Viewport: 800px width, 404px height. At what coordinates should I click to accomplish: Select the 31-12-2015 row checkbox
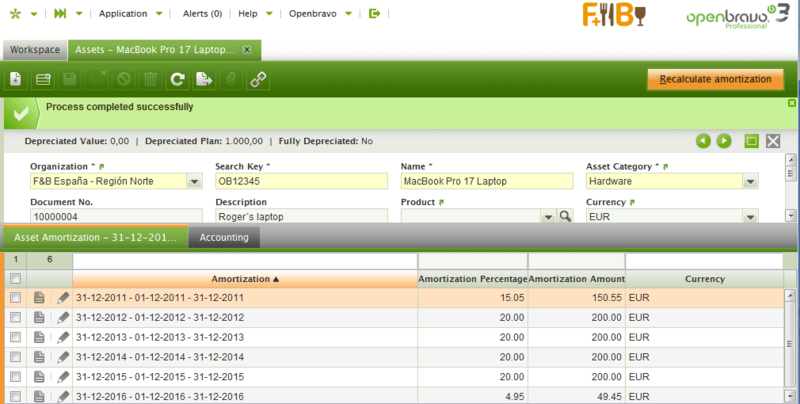(15, 377)
